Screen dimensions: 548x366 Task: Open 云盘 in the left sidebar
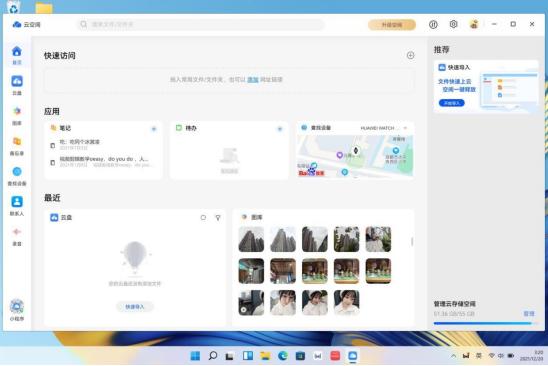[x=17, y=85]
